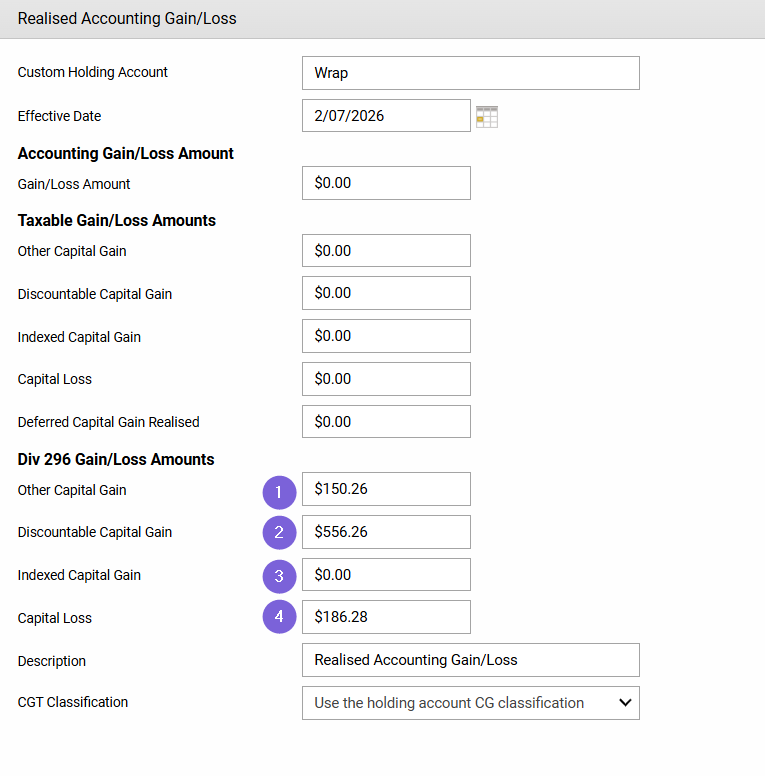
Task: Click the Effective Date label
Action: pos(59,116)
